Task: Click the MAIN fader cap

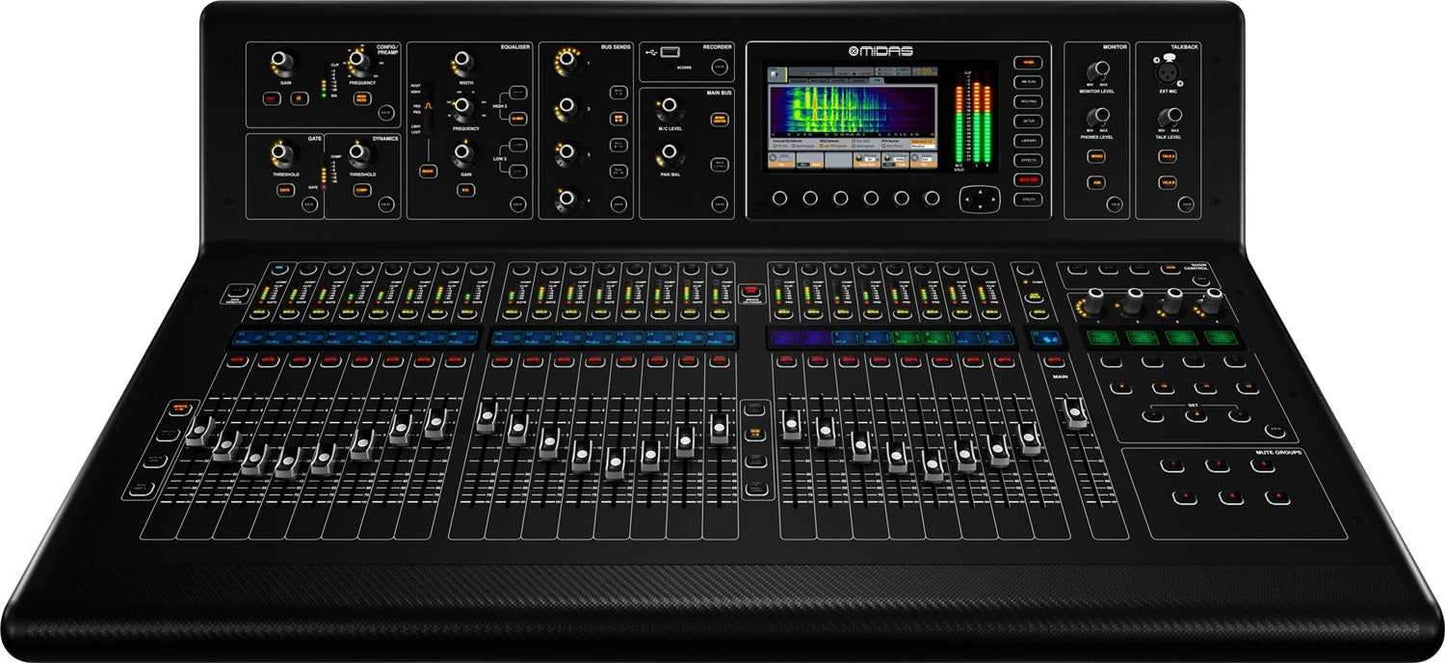Action: click(1075, 410)
